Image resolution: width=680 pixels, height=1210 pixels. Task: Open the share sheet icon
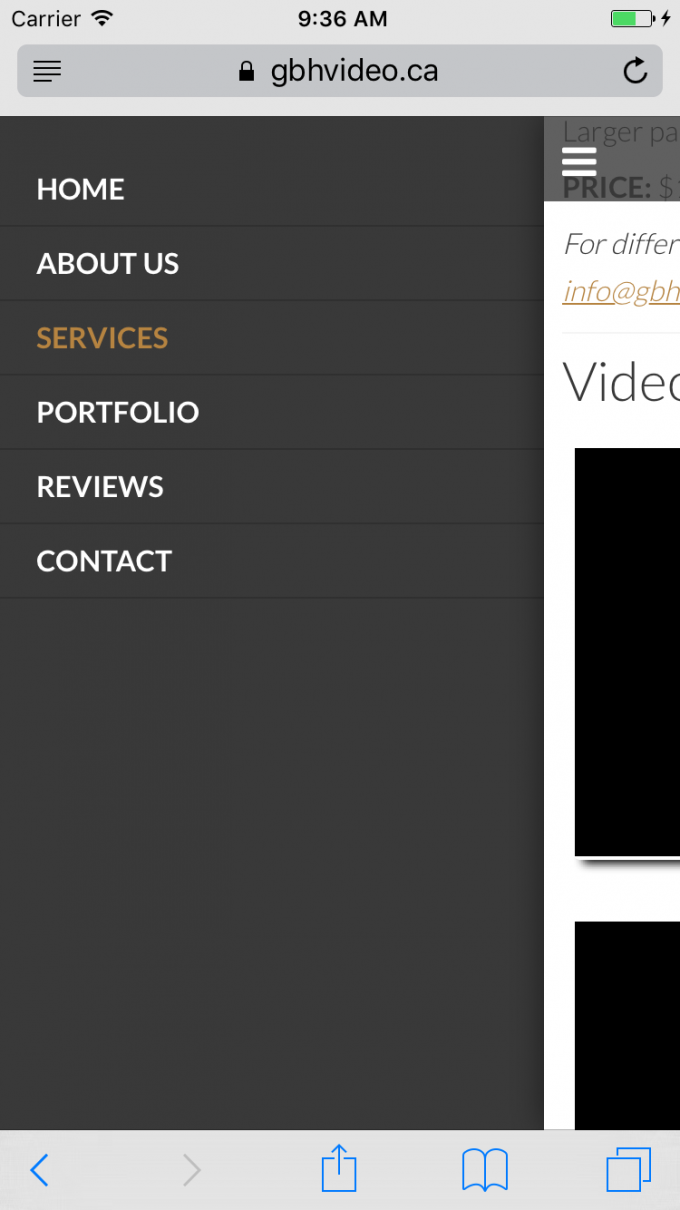point(339,1167)
